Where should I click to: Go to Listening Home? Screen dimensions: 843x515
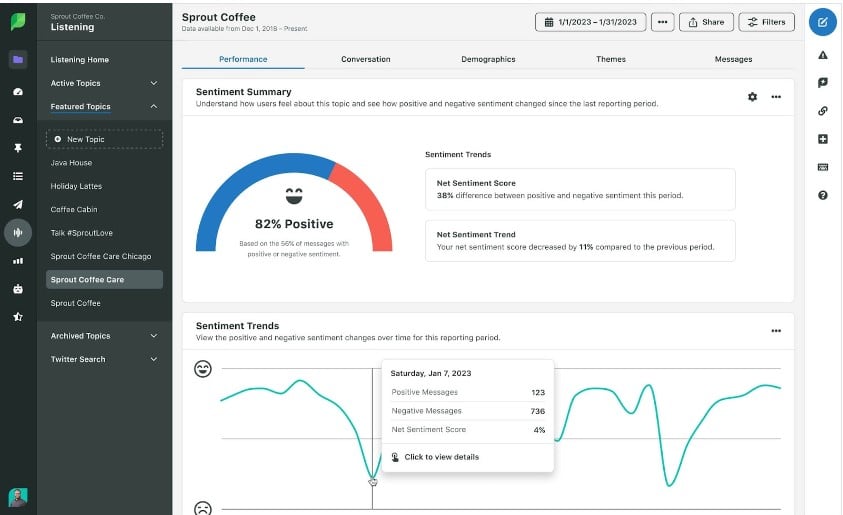point(80,60)
